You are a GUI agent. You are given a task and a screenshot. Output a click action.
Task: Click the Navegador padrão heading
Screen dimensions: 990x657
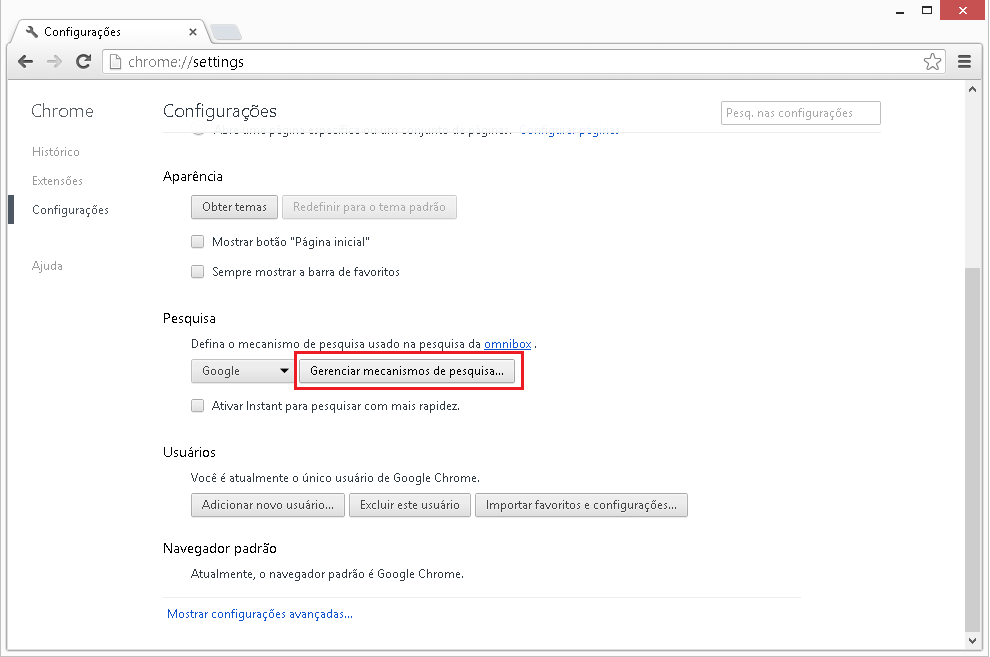pos(220,548)
